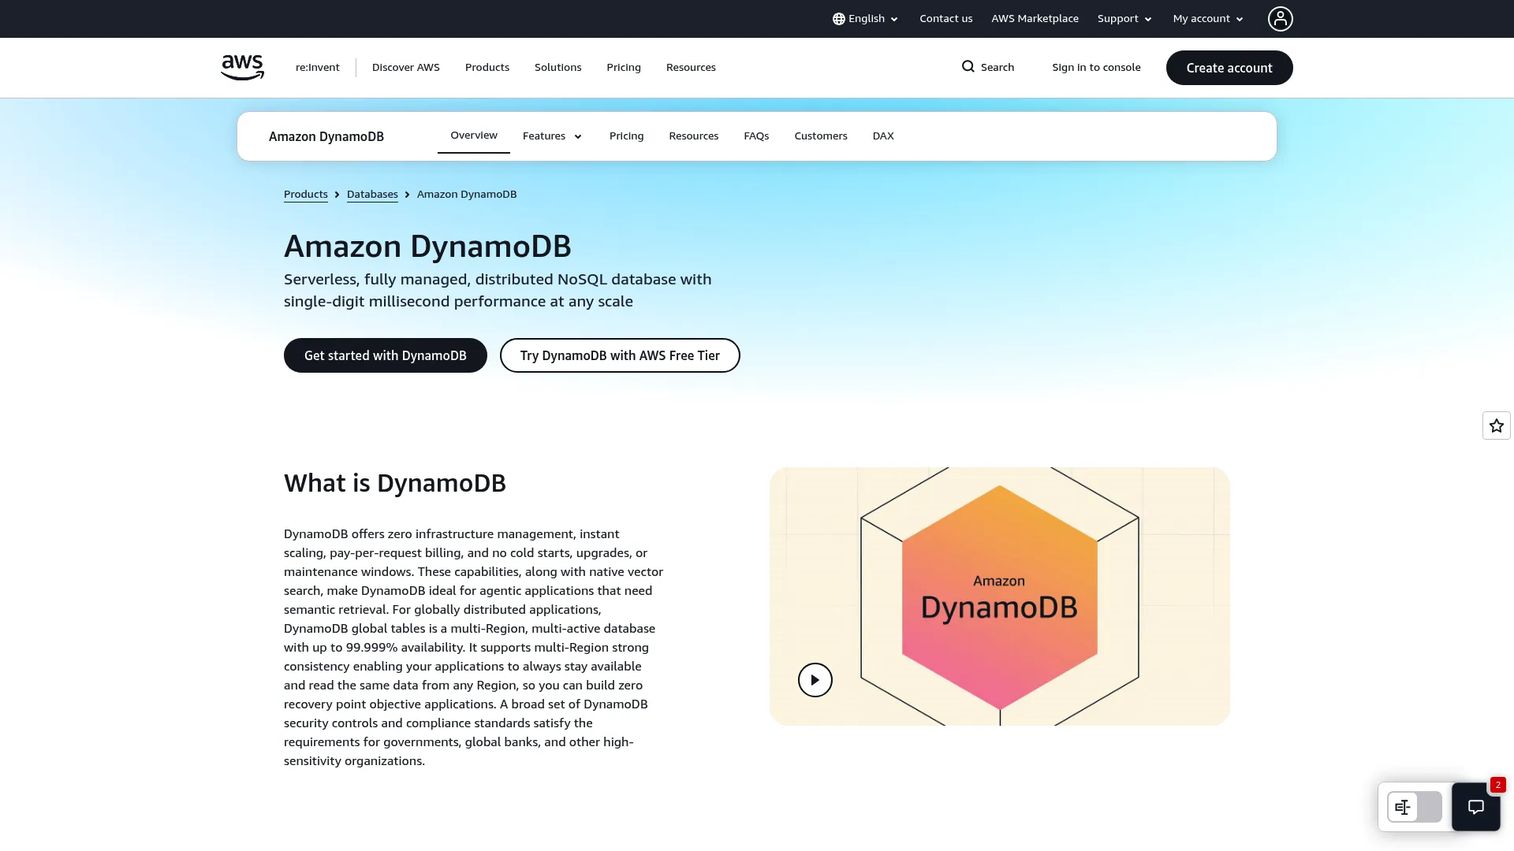1514x851 pixels.
Task: Select the Overview tab
Action: coord(474,136)
